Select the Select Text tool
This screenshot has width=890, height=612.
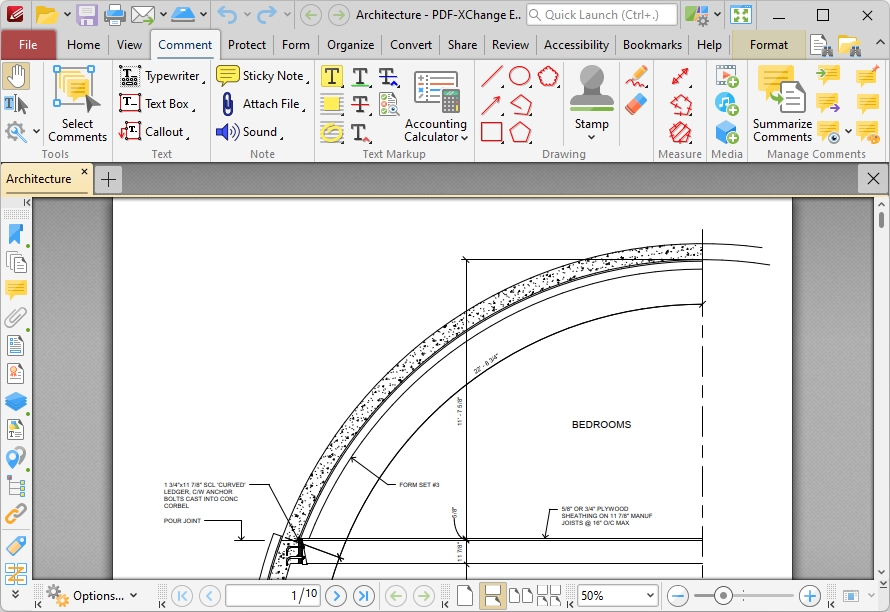click(x=16, y=104)
